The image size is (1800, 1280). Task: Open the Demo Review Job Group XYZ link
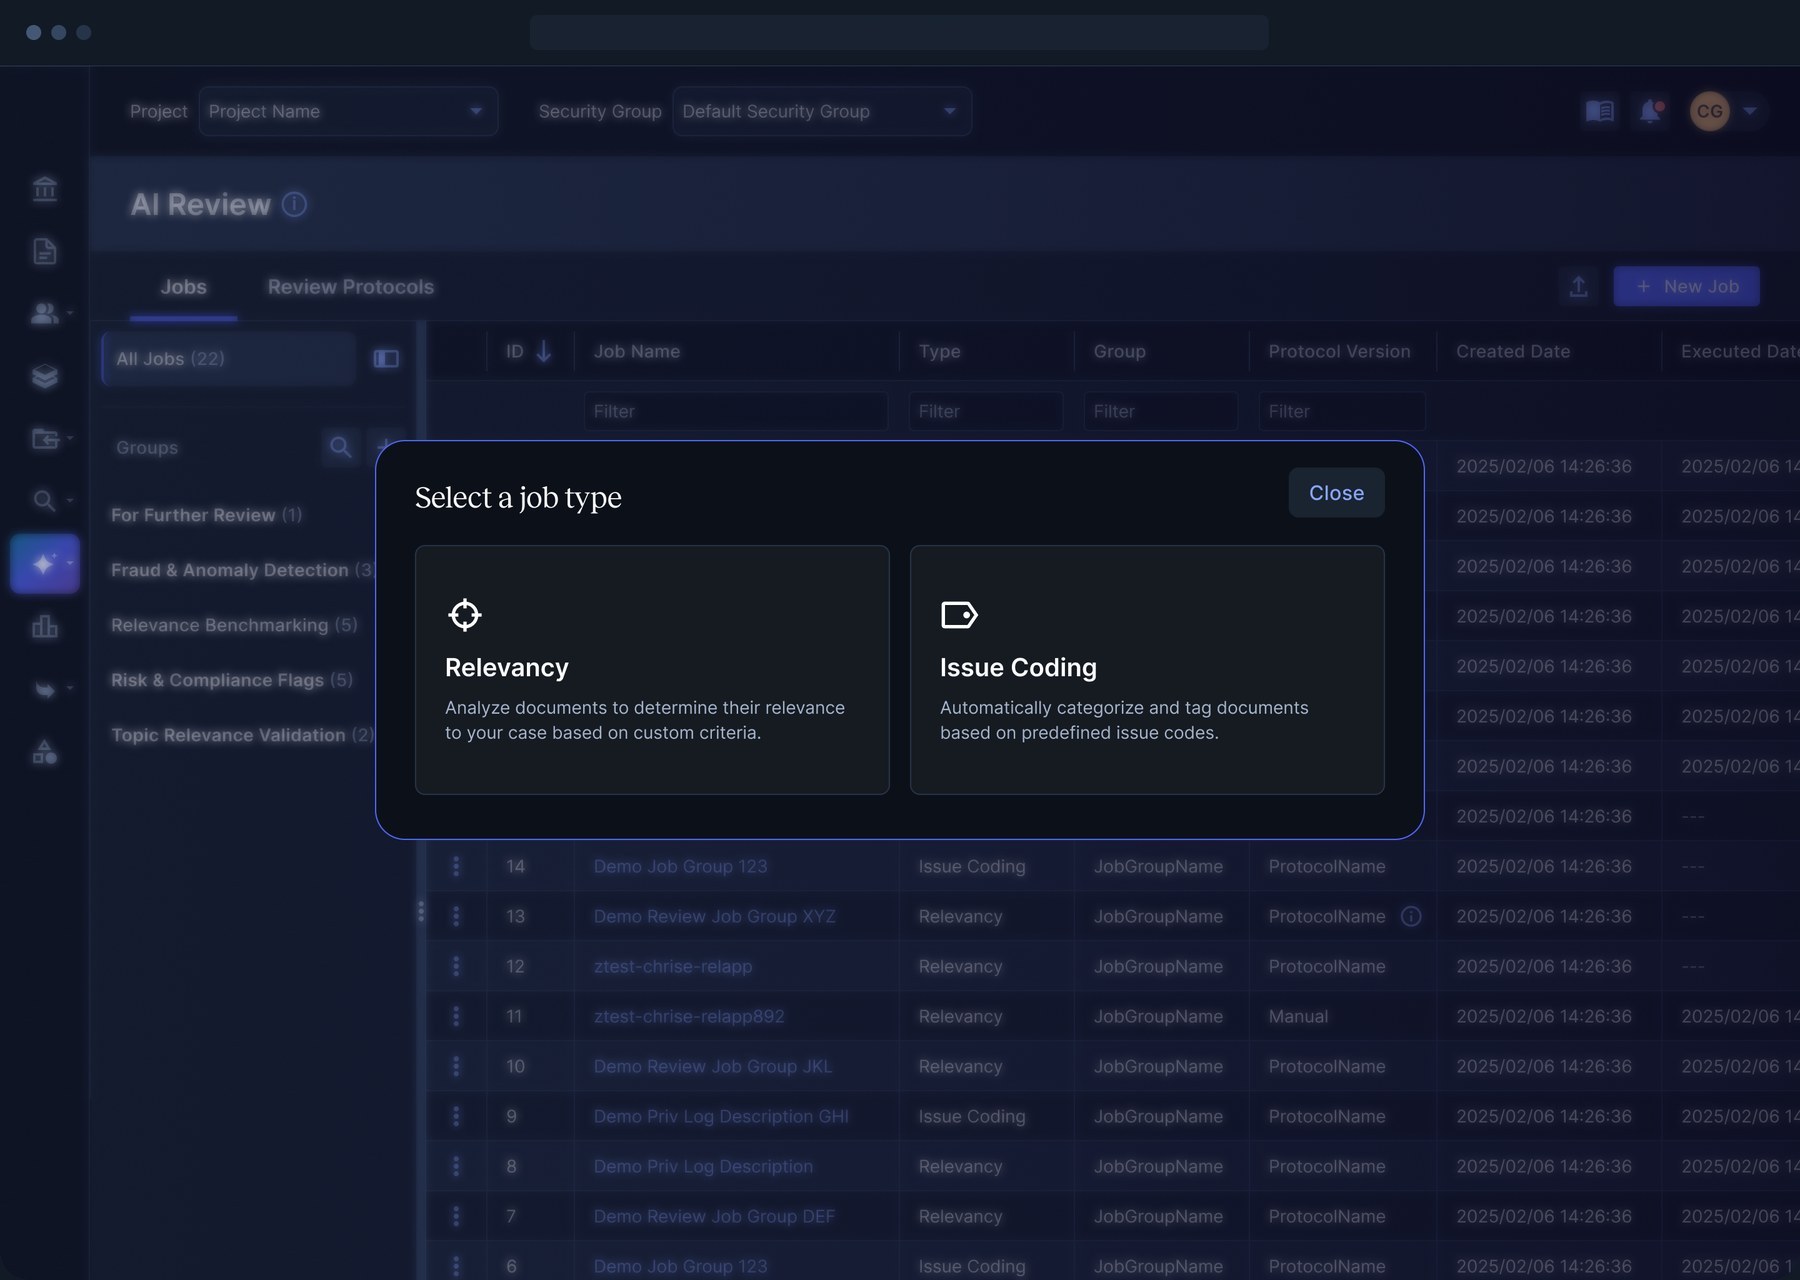714,916
